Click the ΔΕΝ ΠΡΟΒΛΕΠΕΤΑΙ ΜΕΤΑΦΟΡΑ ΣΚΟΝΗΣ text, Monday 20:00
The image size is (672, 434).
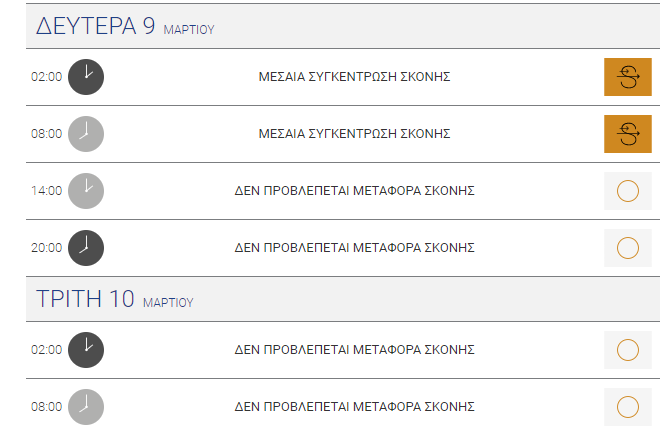click(354, 248)
